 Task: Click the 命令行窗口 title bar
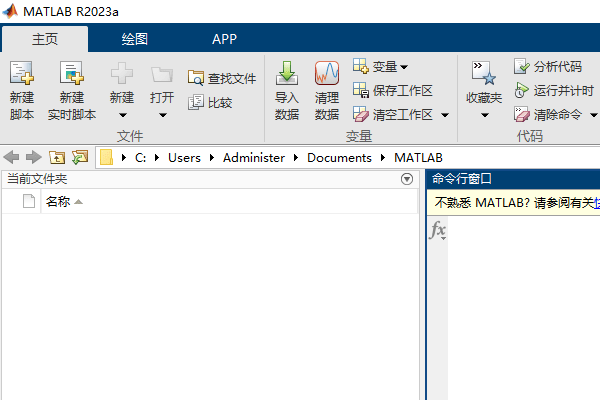[513, 179]
